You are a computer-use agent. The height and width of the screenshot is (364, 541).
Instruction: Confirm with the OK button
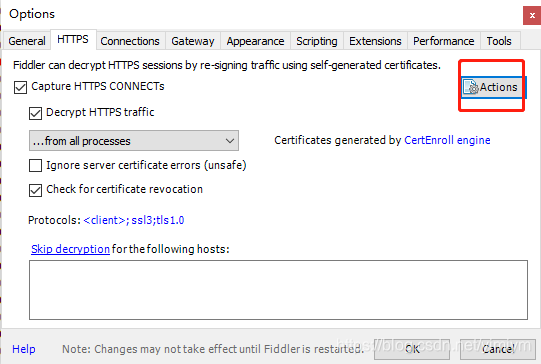click(x=412, y=349)
